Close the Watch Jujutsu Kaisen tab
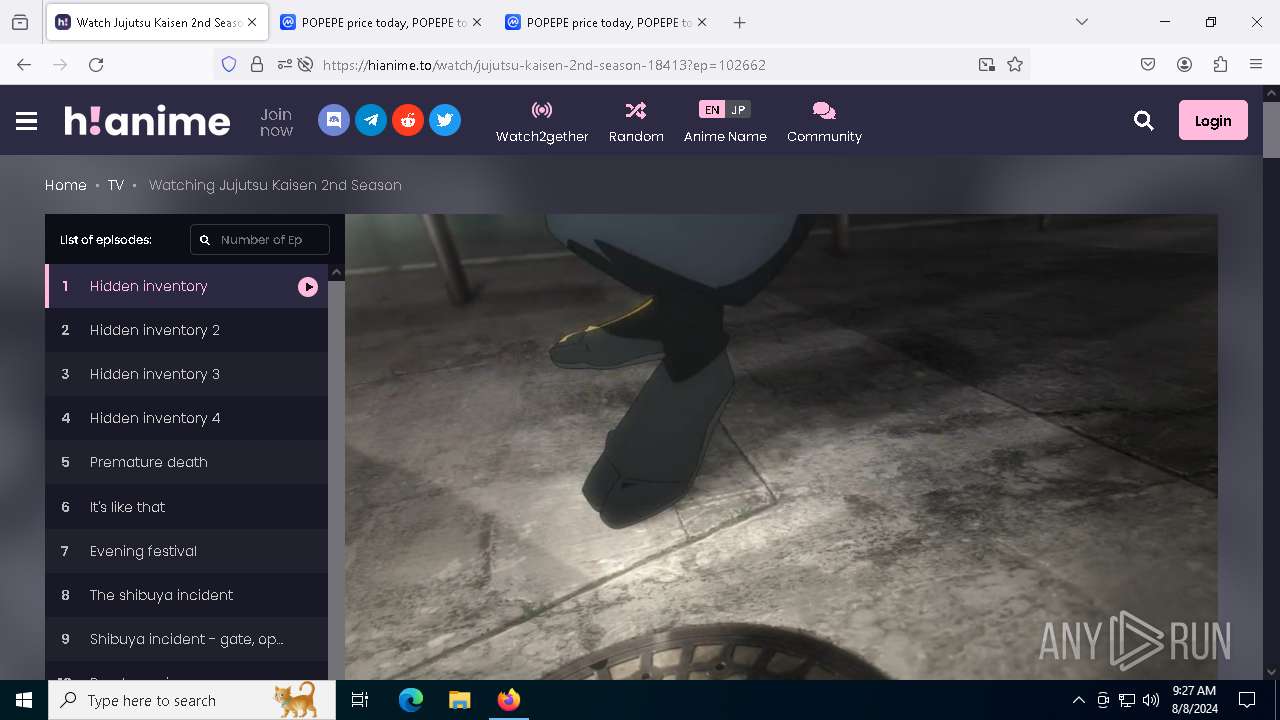This screenshot has width=1280, height=720. [252, 22]
